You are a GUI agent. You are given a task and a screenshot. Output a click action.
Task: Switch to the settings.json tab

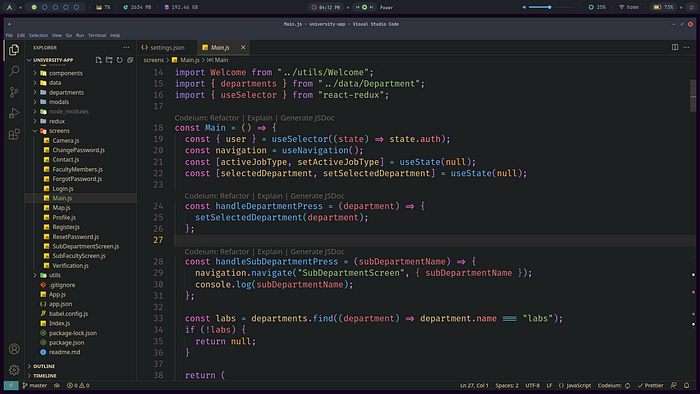tap(163, 47)
